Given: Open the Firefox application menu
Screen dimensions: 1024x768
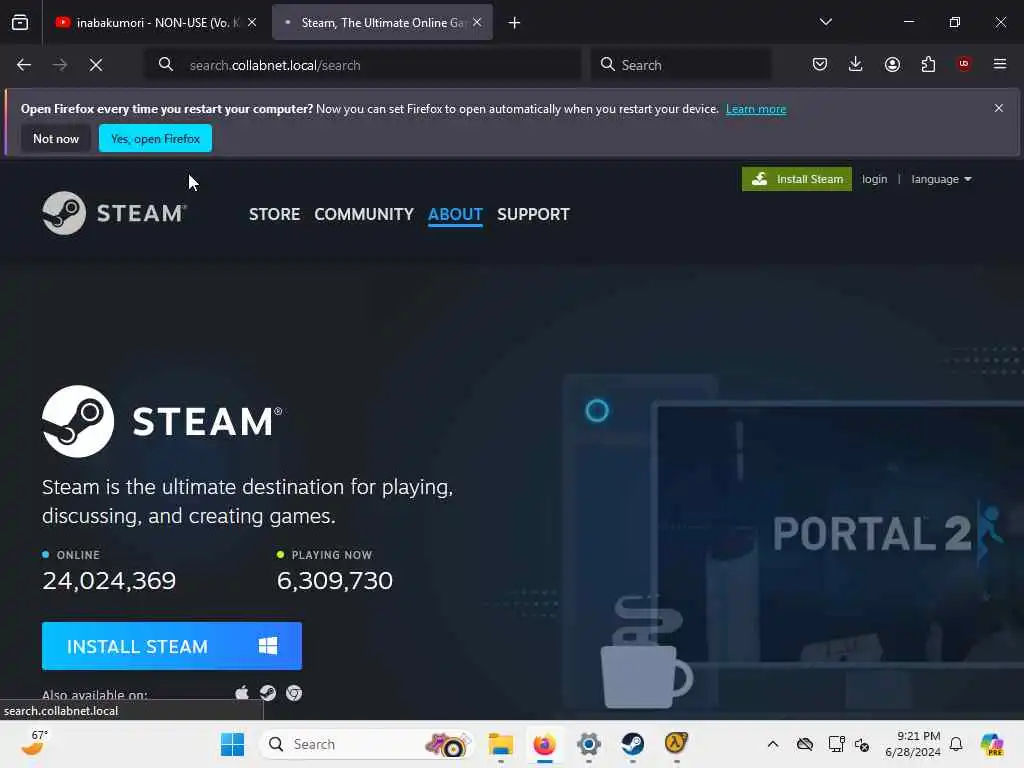Looking at the screenshot, I should pyautogui.click(x=1000, y=64).
